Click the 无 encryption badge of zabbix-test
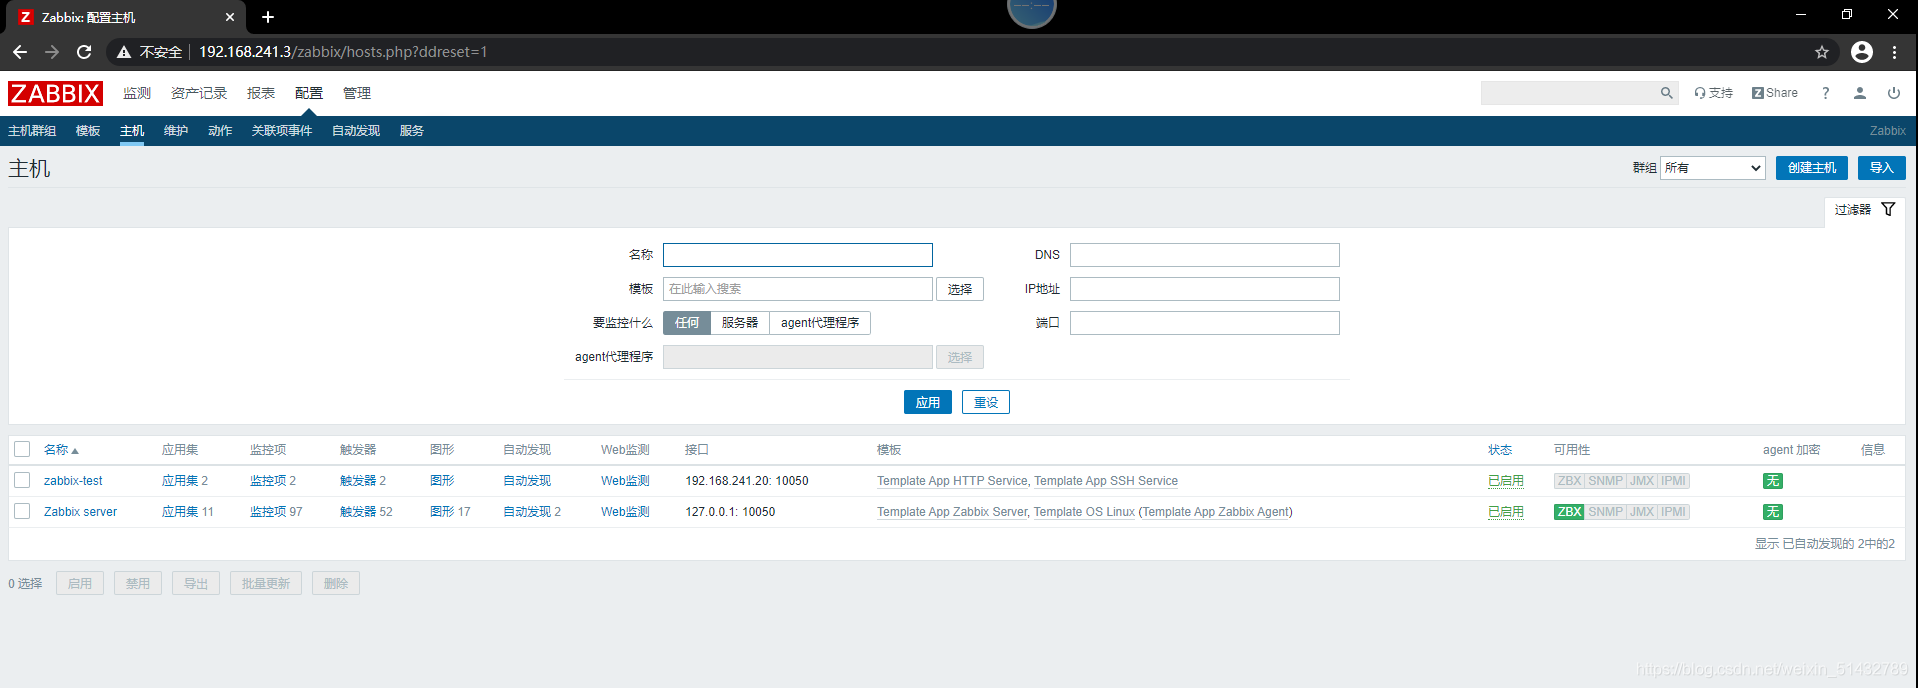This screenshot has width=1918, height=688. tap(1772, 481)
